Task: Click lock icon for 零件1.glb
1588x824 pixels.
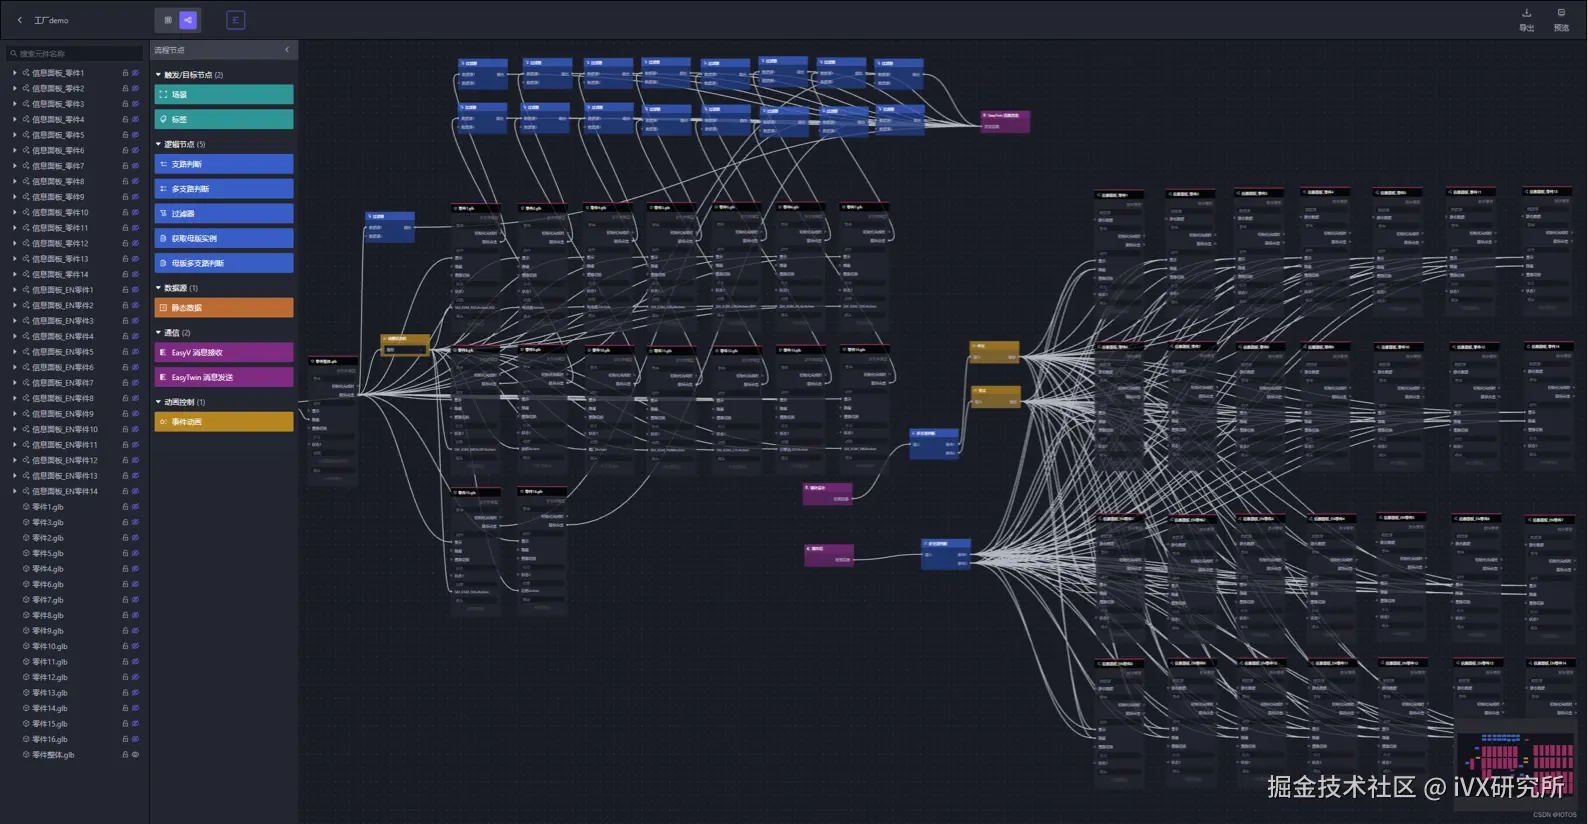Action: point(125,507)
